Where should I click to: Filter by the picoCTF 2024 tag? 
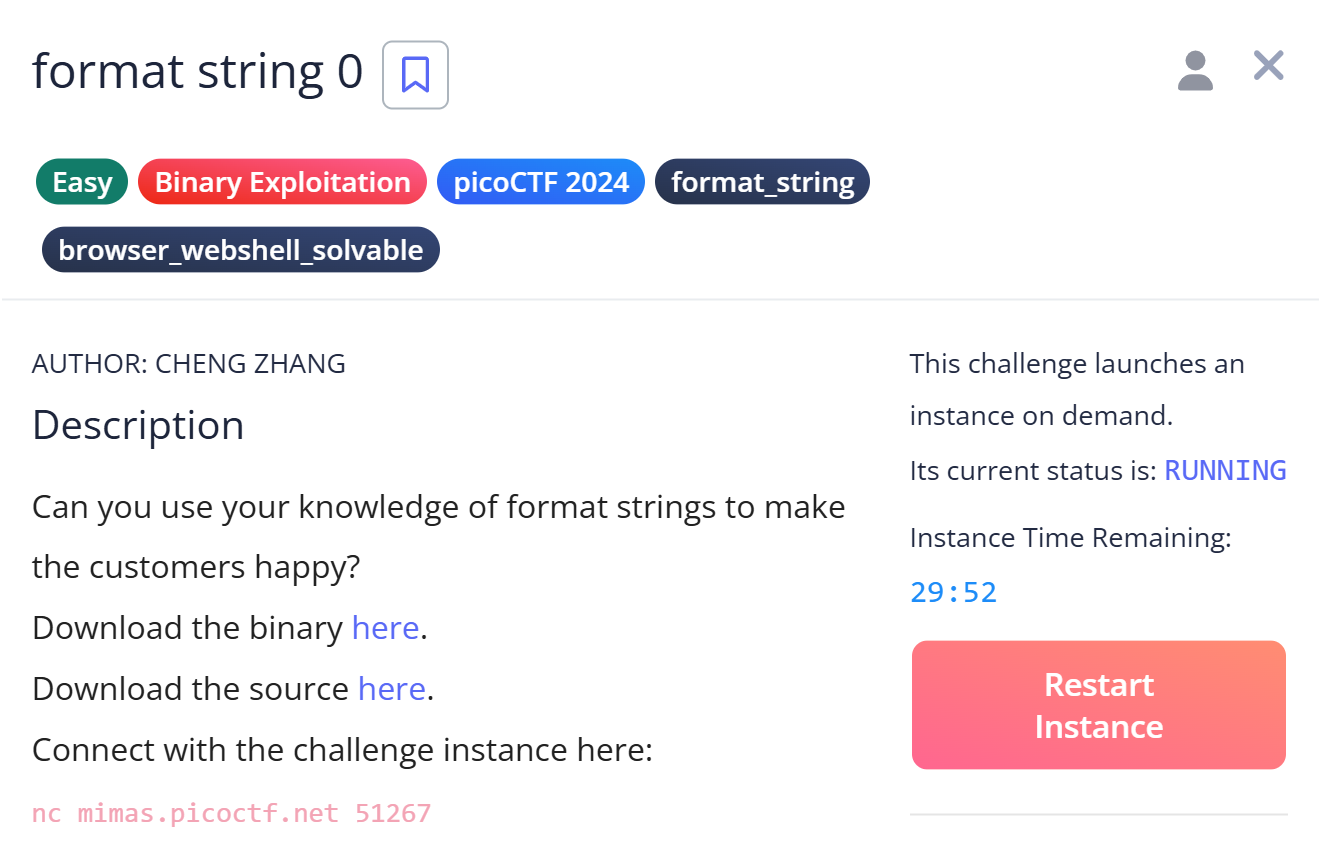(x=541, y=183)
